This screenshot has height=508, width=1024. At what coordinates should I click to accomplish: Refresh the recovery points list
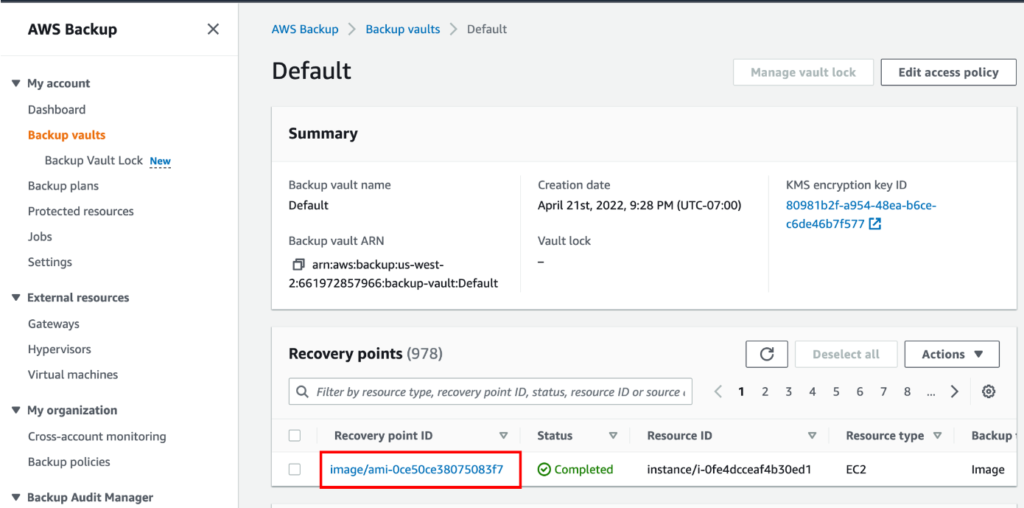click(x=767, y=355)
